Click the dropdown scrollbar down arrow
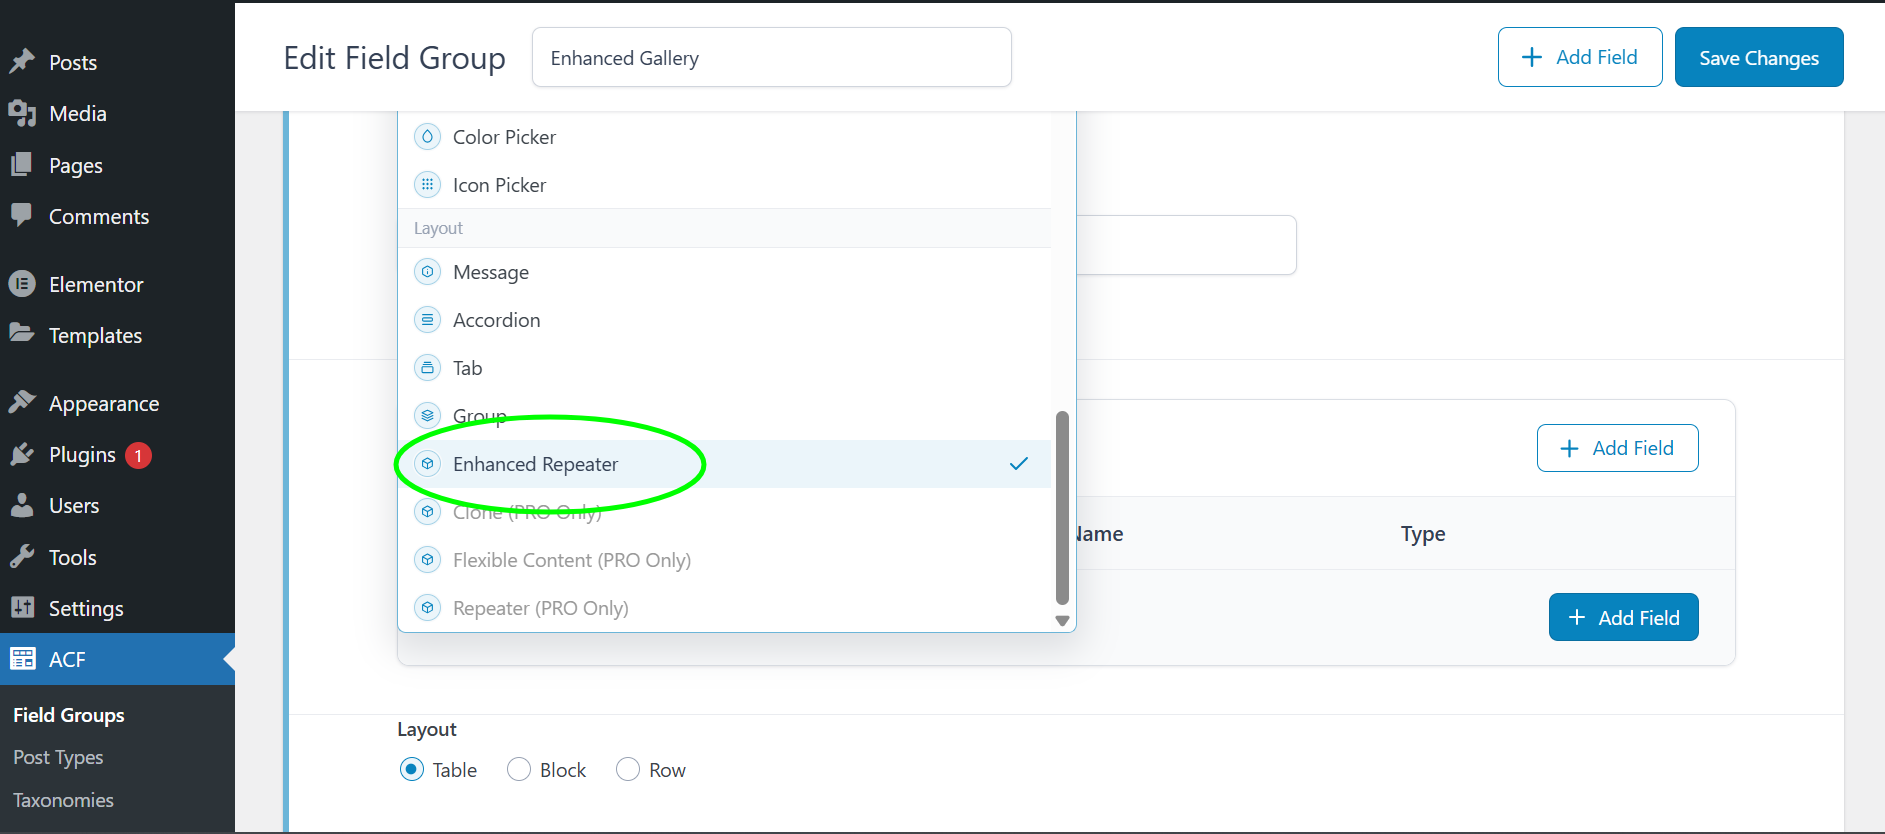The width and height of the screenshot is (1885, 834). (1062, 621)
